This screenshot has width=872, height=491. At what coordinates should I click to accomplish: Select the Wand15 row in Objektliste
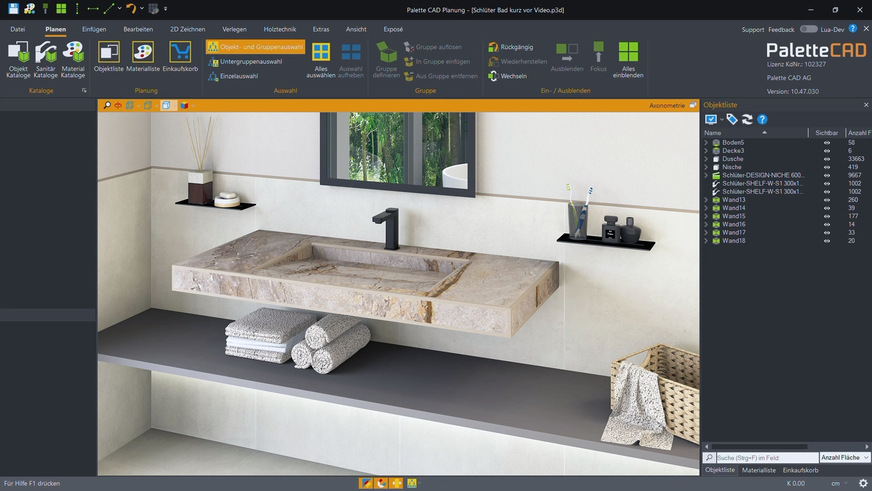[x=784, y=216]
